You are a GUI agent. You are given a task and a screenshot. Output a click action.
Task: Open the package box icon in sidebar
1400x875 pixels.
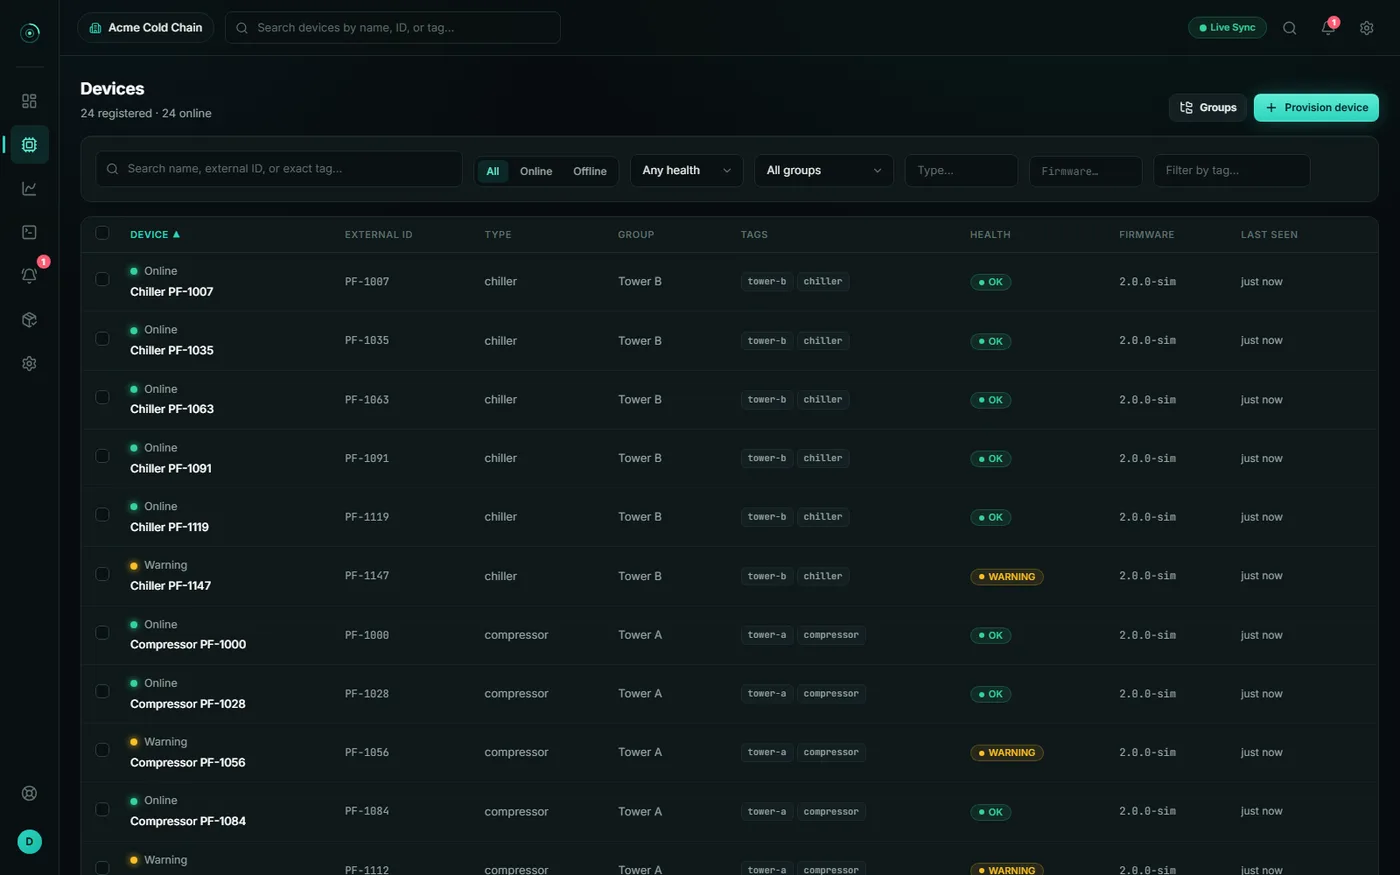(x=29, y=320)
